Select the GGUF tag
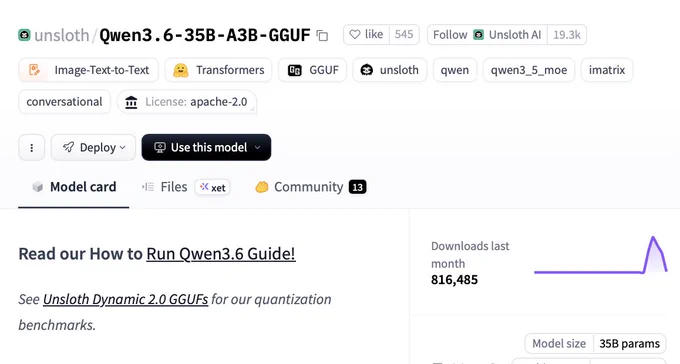This screenshot has height=364, width=680. 312,70
